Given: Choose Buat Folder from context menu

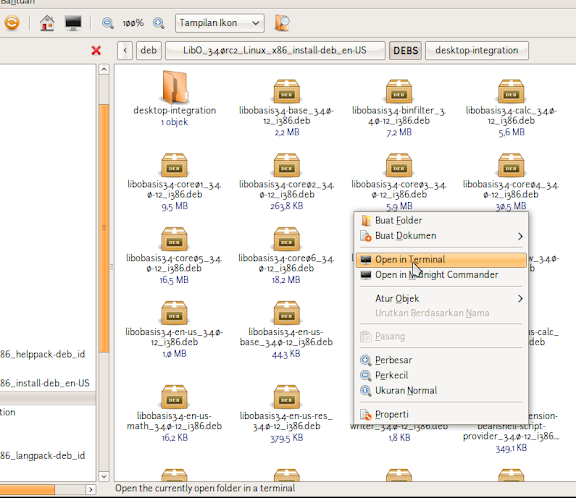Looking at the screenshot, I should coord(441,220).
